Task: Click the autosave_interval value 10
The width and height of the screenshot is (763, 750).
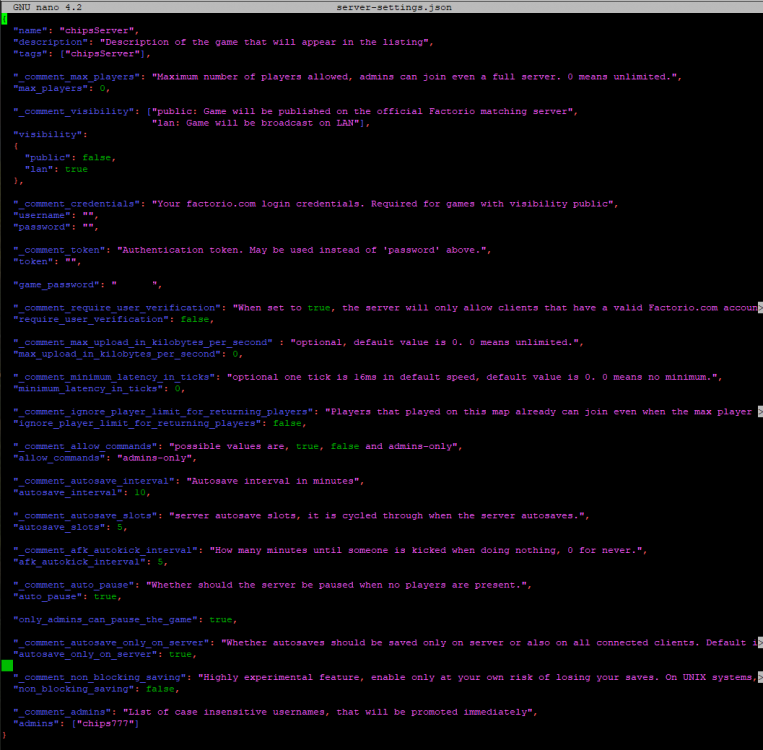Action: [140, 493]
